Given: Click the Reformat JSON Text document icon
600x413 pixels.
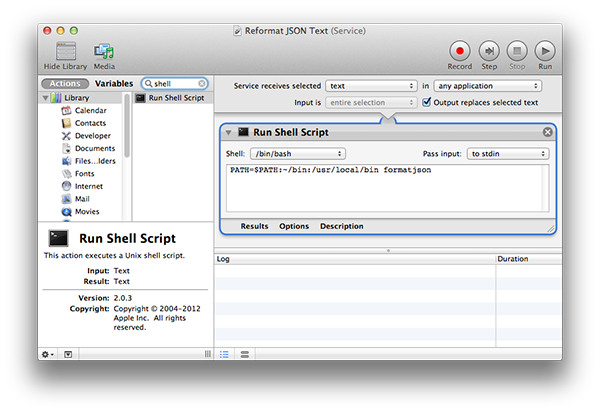Looking at the screenshot, I should (x=238, y=31).
